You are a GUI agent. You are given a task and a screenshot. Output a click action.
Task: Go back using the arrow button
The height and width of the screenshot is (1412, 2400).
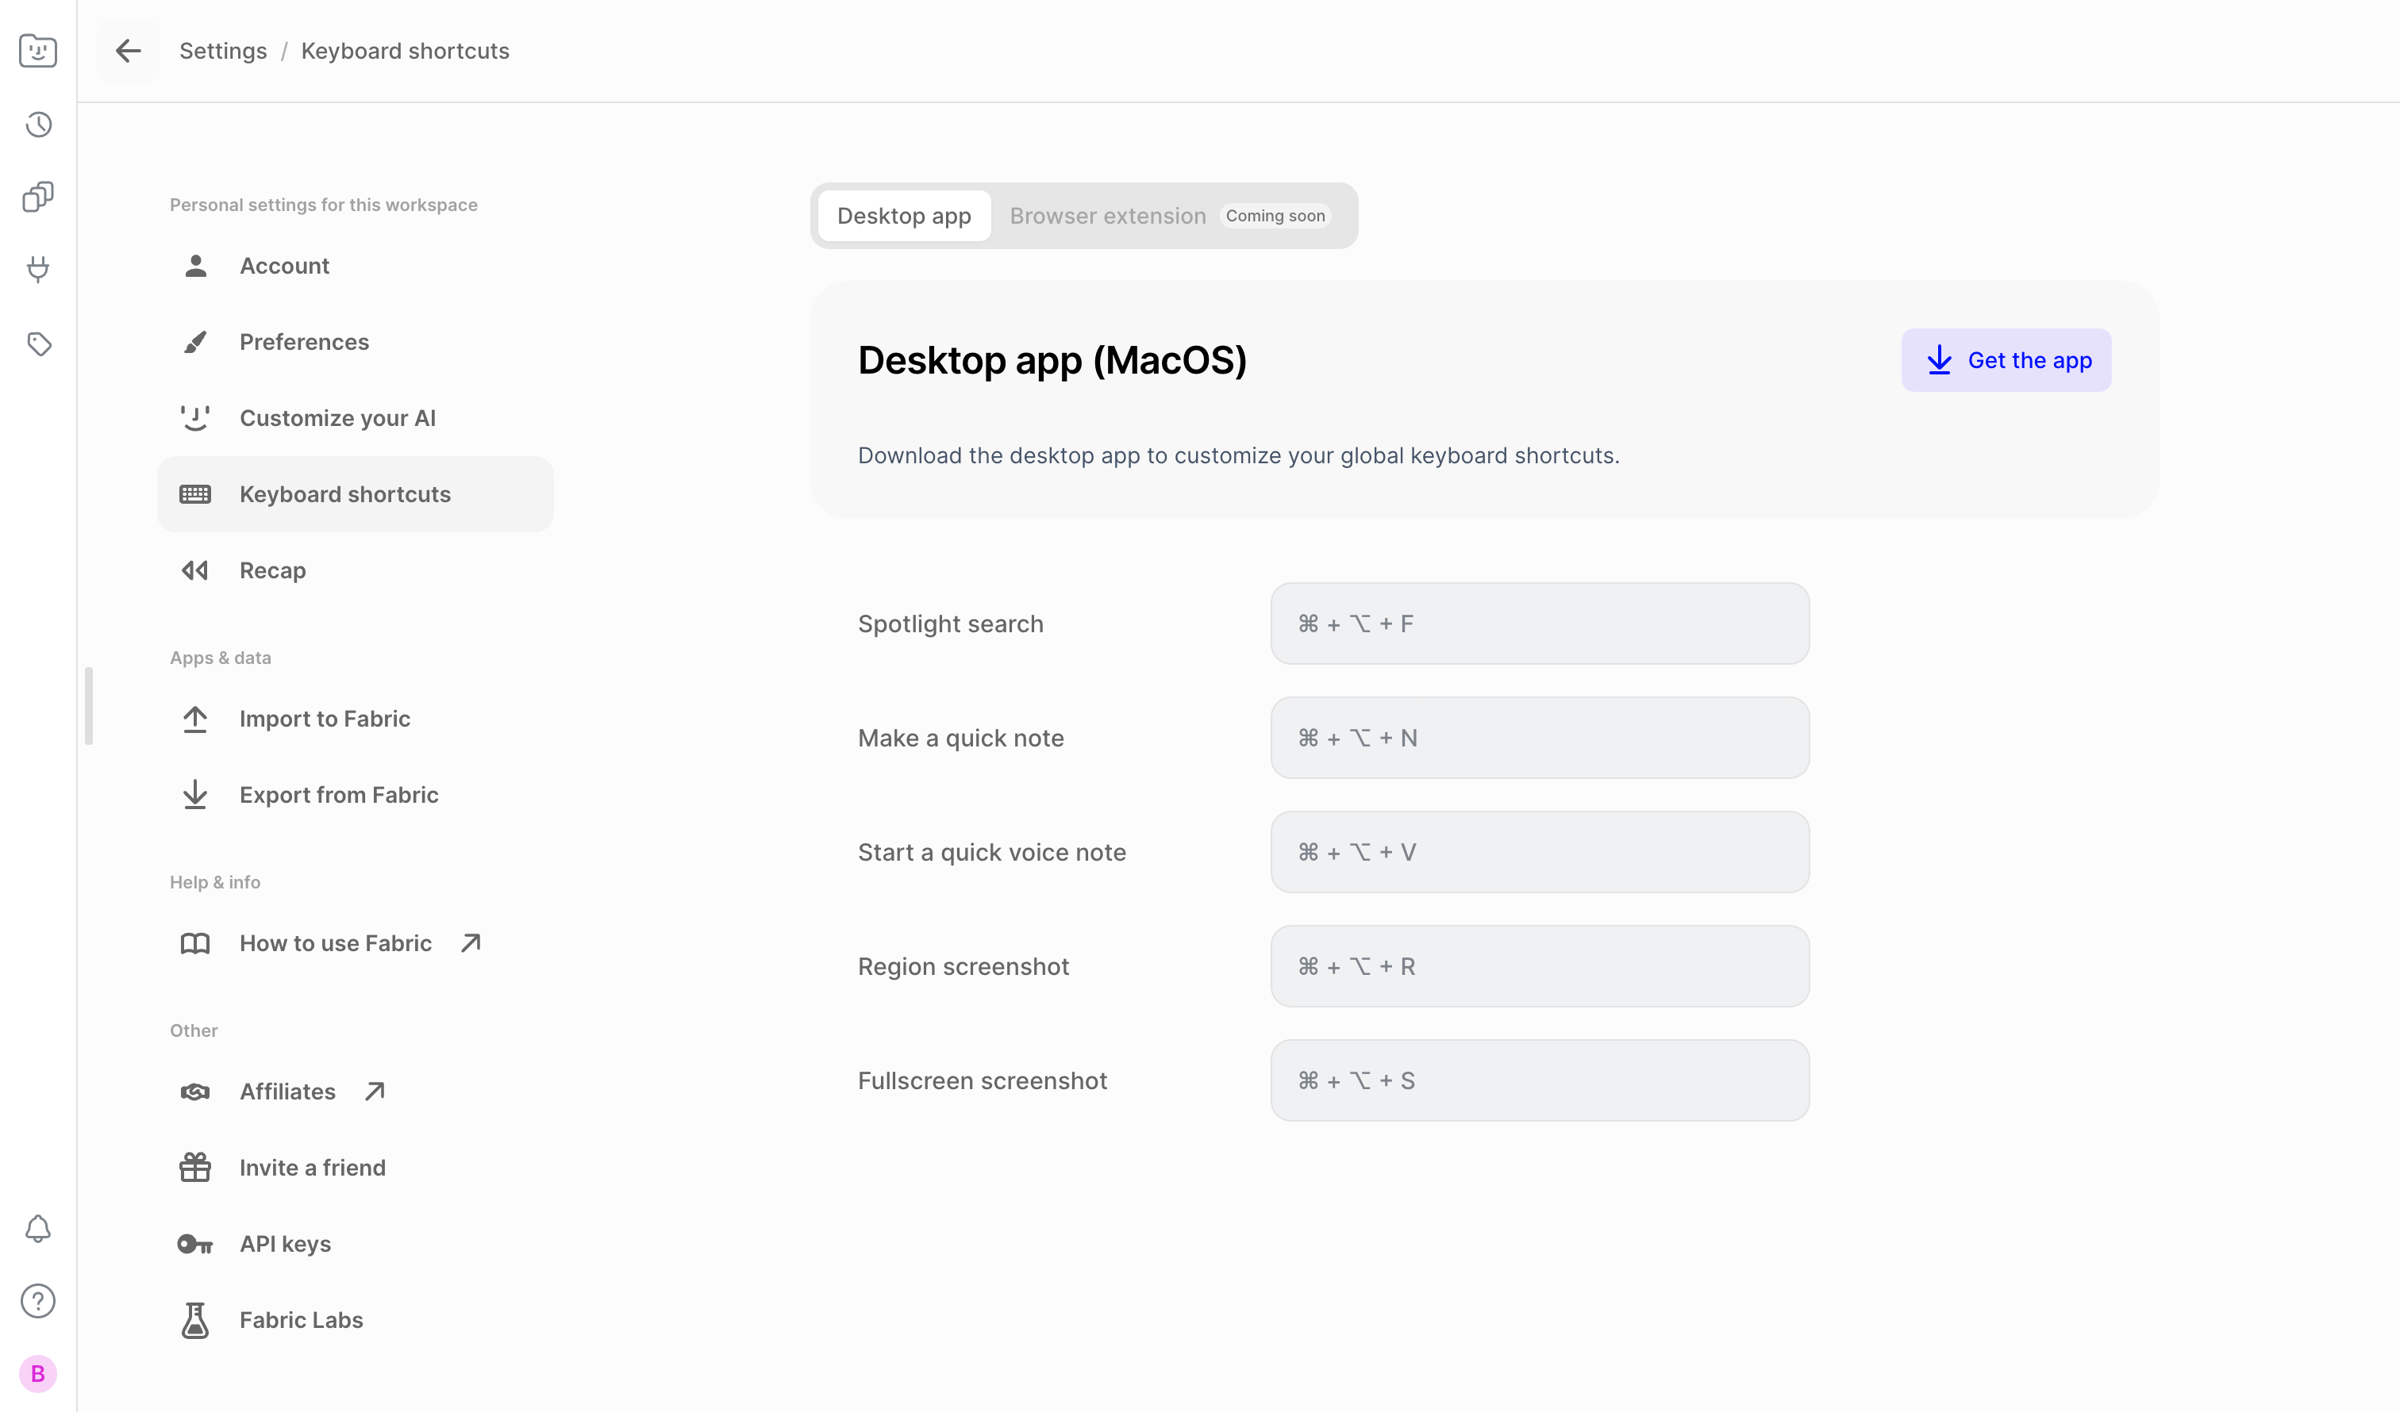click(128, 51)
